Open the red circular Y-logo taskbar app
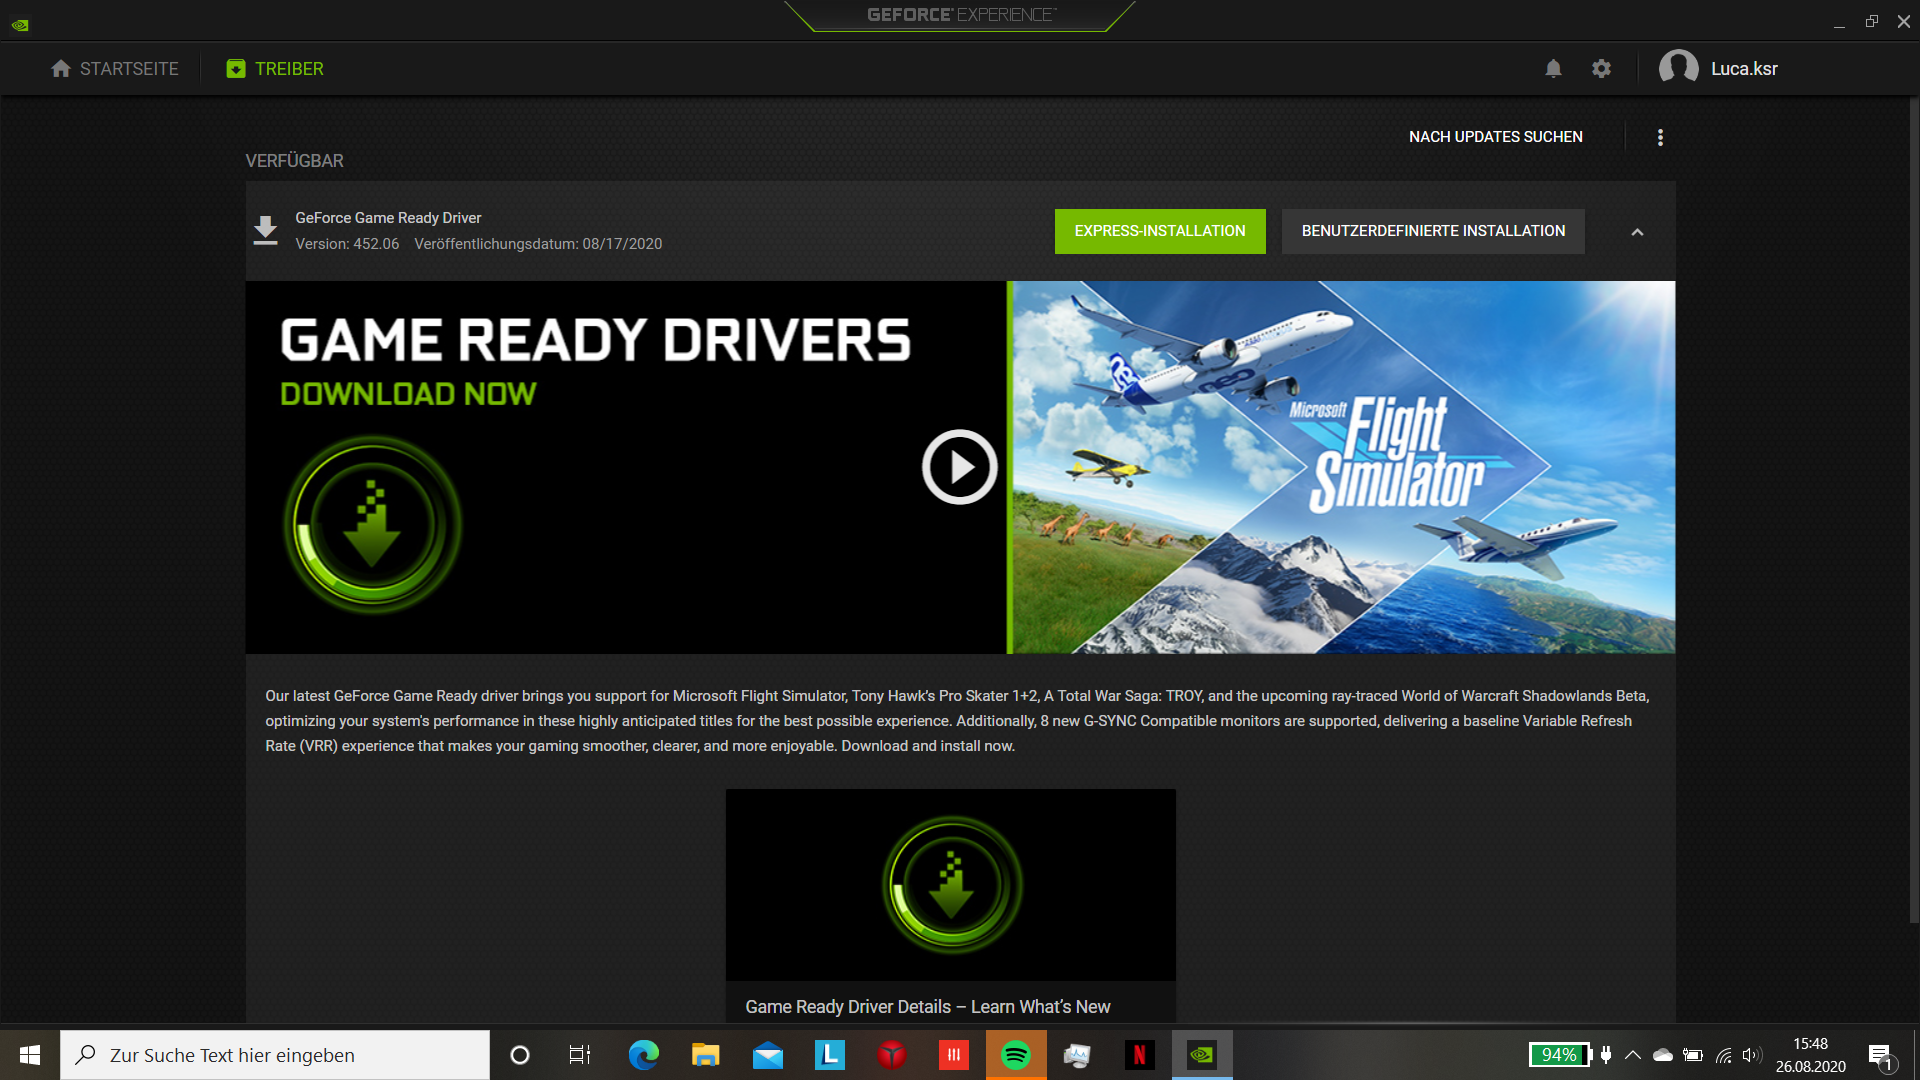 click(x=892, y=1055)
